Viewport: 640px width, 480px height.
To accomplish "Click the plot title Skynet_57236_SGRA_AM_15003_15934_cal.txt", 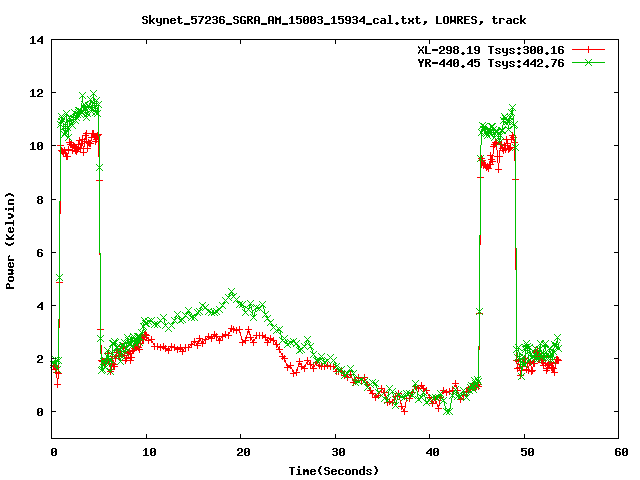I will click(281, 20).
